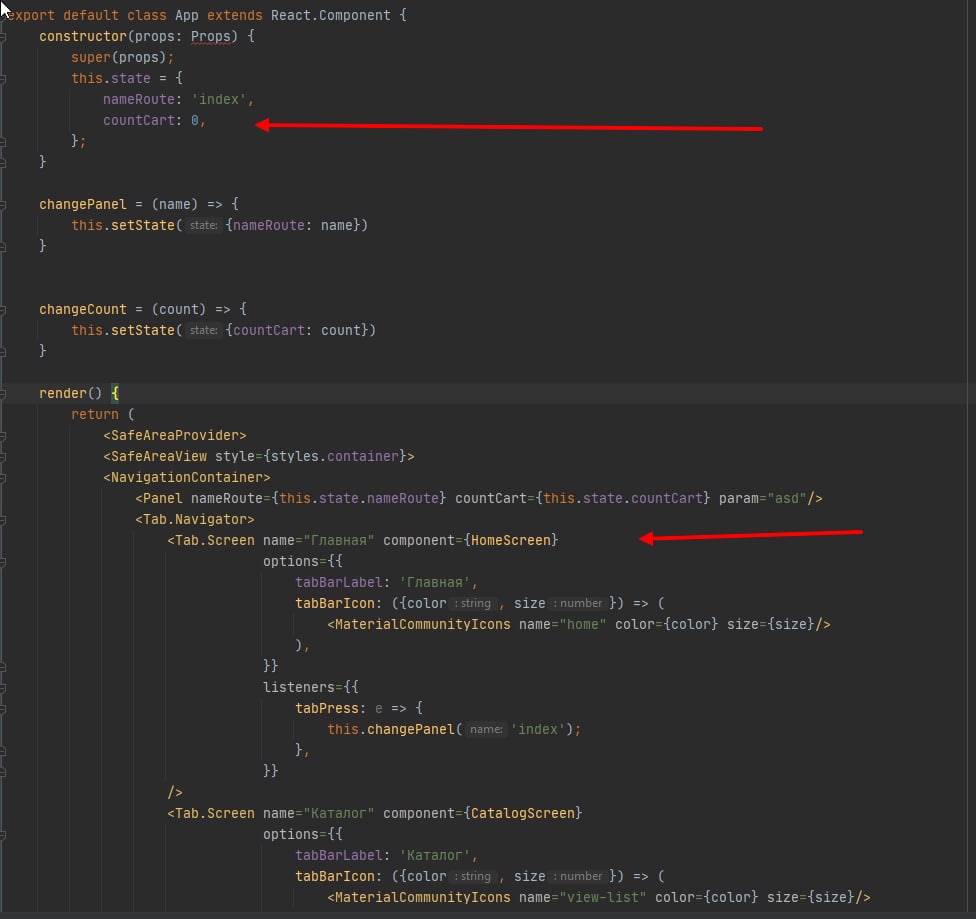The image size is (976, 919).
Task: Click '<Tab.Screen' on the Каталог line
Action: 211,813
